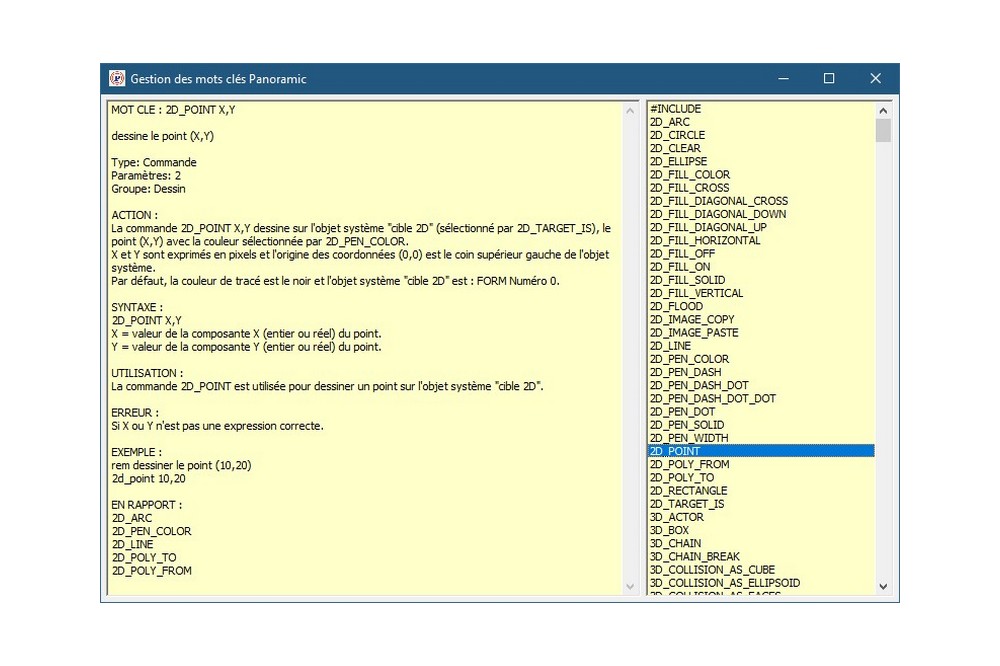Select 2D_PEN_DASH keyword

pyautogui.click(x=761, y=373)
